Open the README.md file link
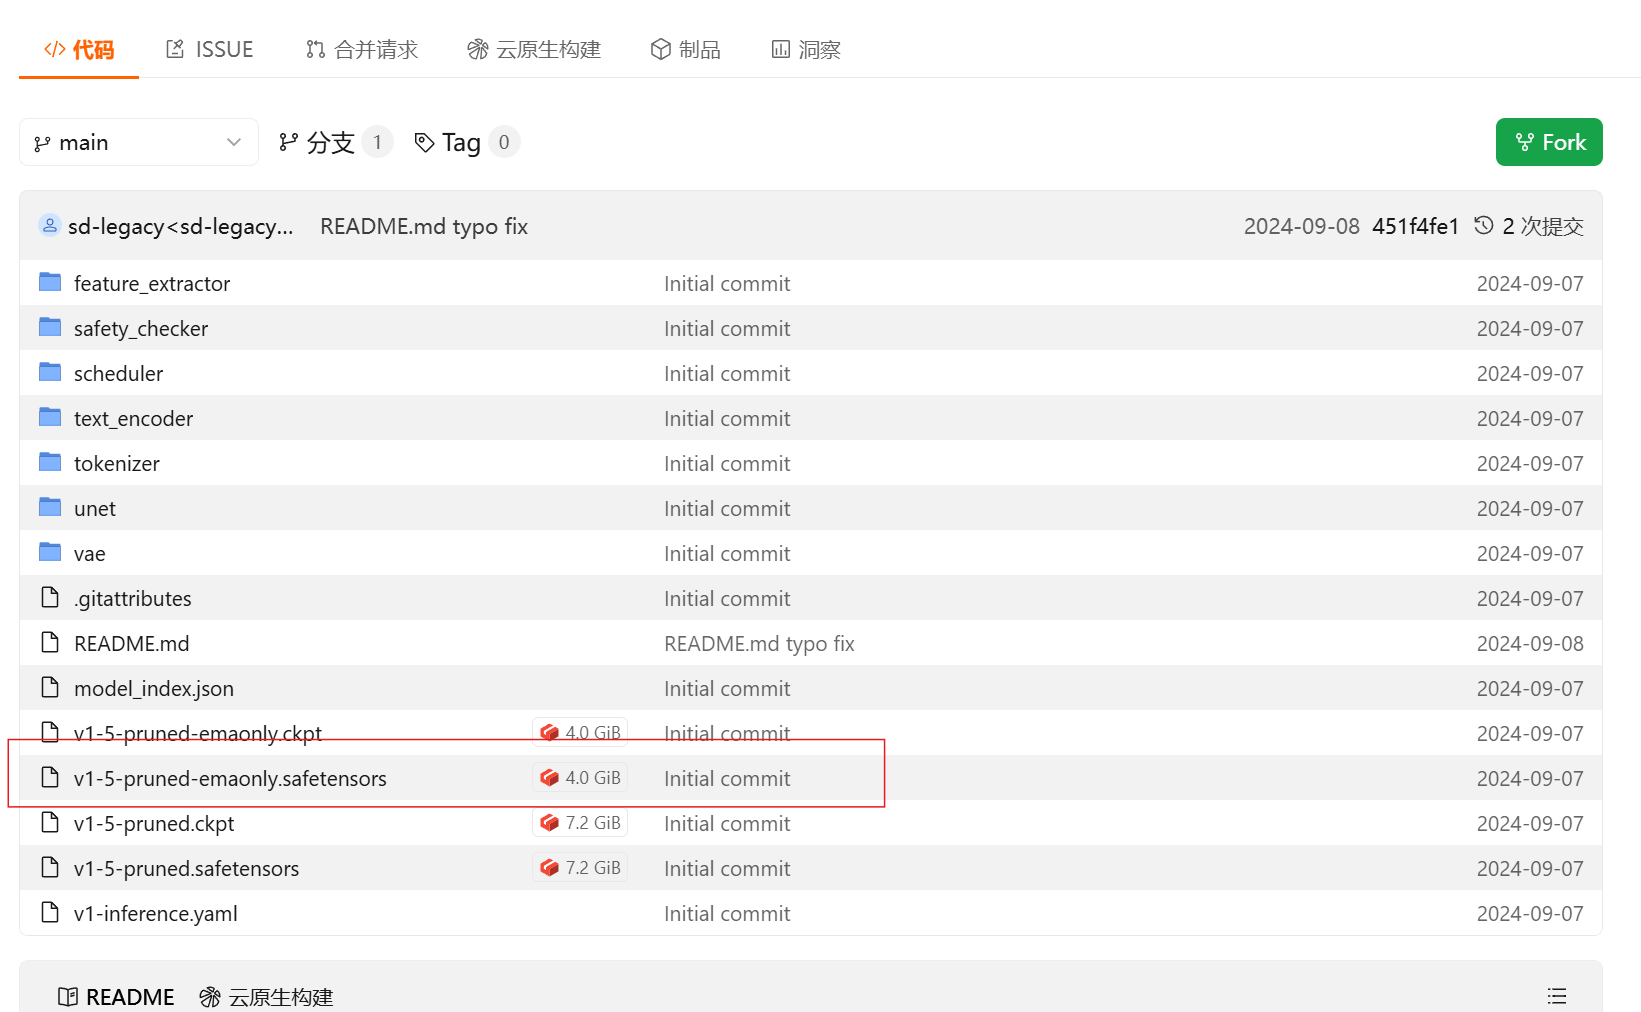This screenshot has height=1012, width=1641. 131,643
